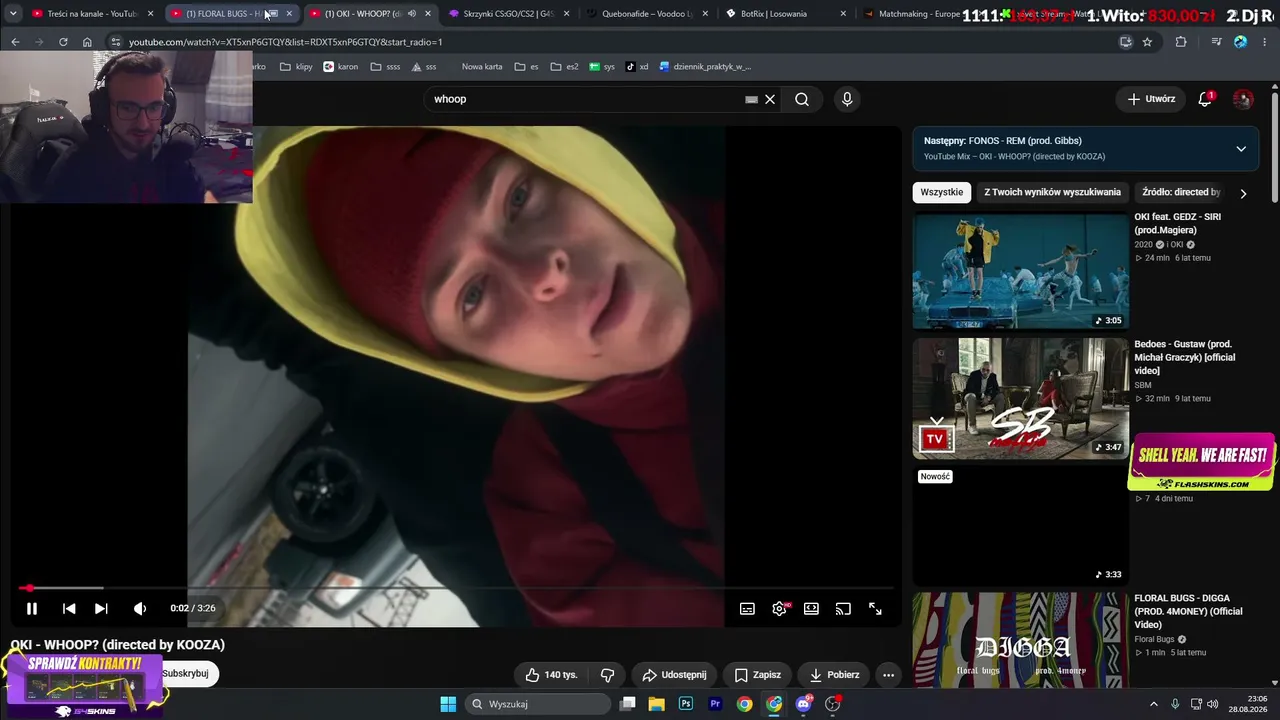Show more filter chips with the right arrow

click(x=1243, y=193)
